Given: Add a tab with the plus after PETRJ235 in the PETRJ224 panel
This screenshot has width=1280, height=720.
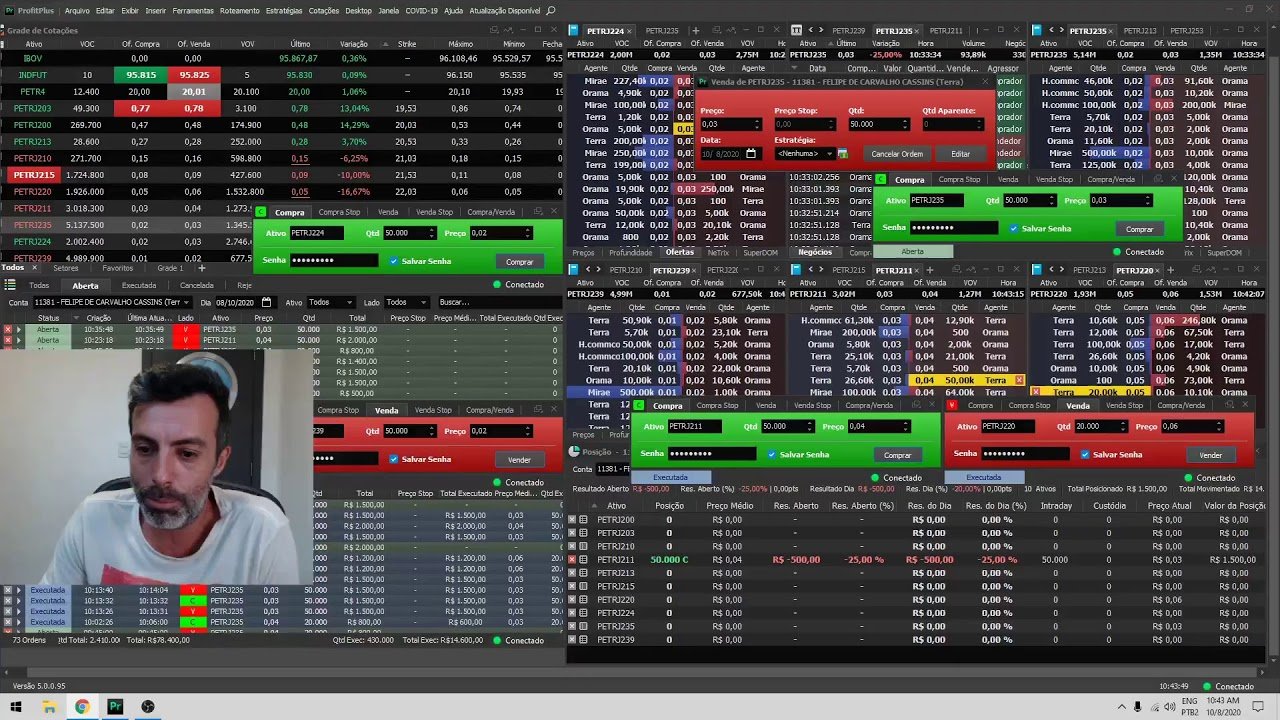Looking at the screenshot, I should point(695,31).
